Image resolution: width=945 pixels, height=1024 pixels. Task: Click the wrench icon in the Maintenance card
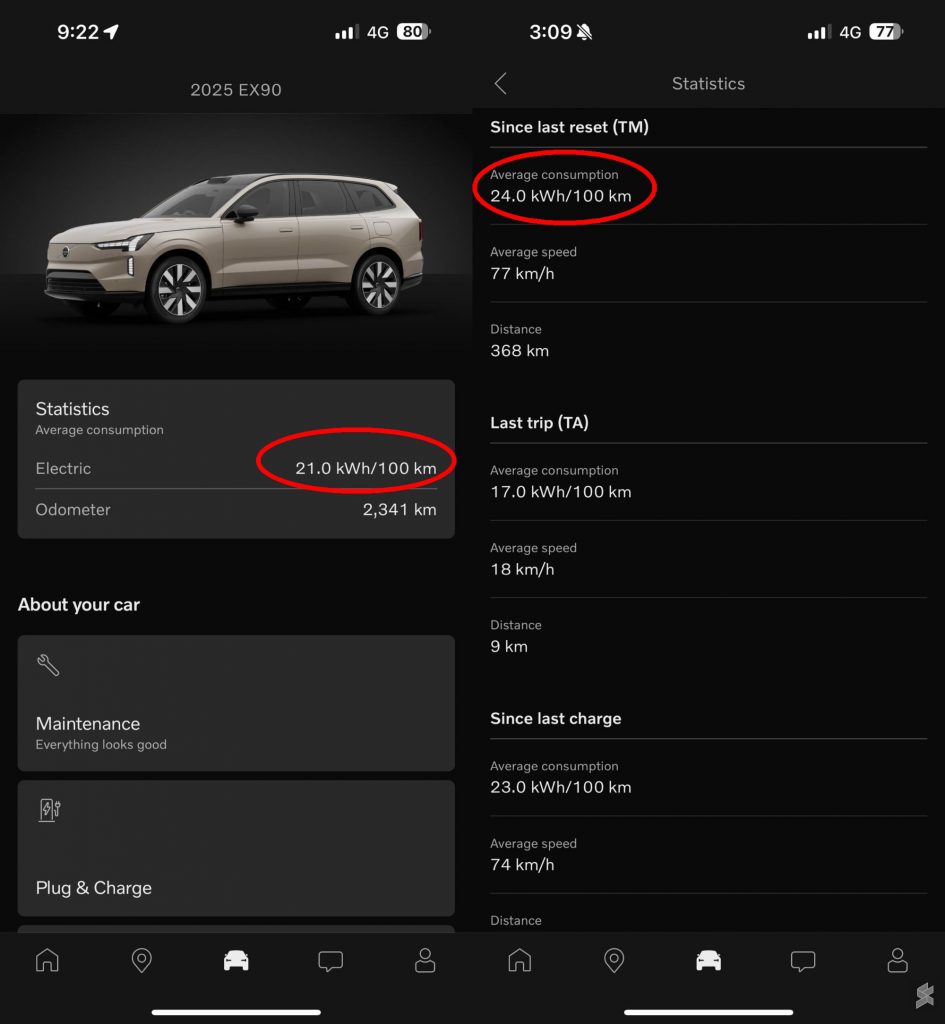coord(48,665)
